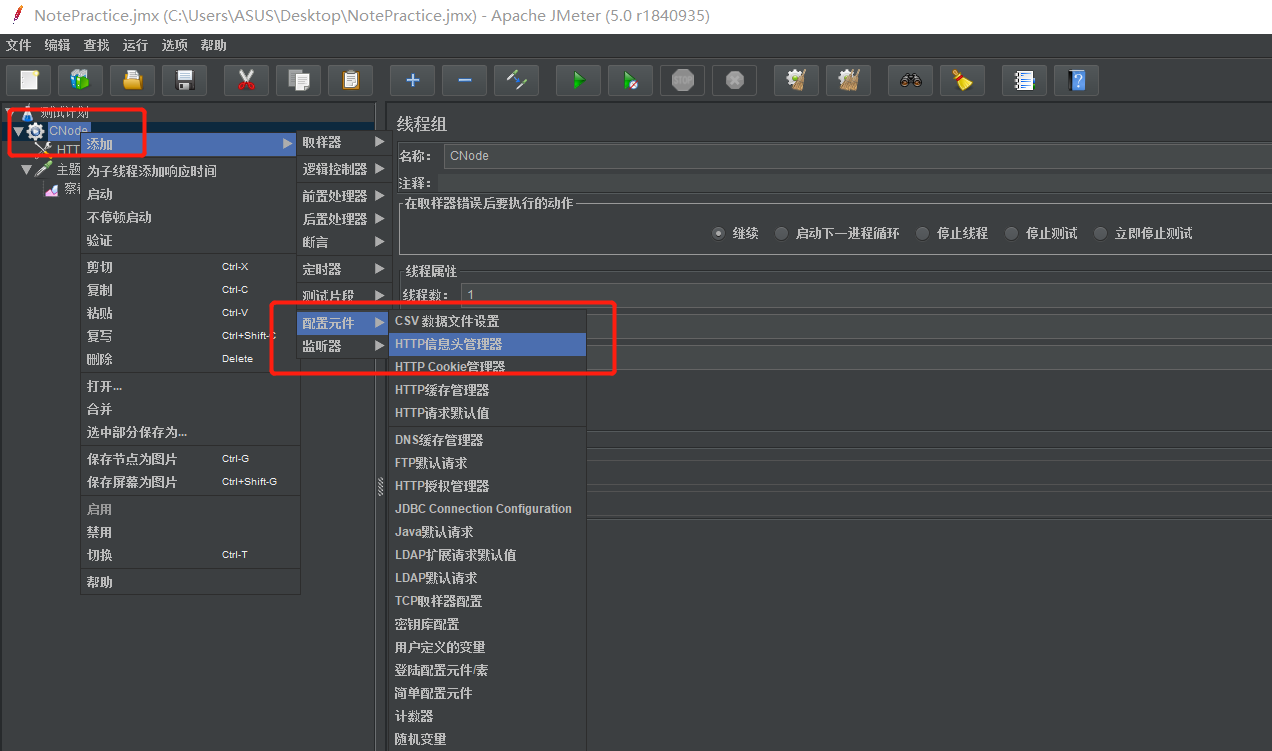Screen dimensions: 1272x751
Task: Click the 名称 input field containing CNode
Action: pyautogui.click(x=858, y=156)
